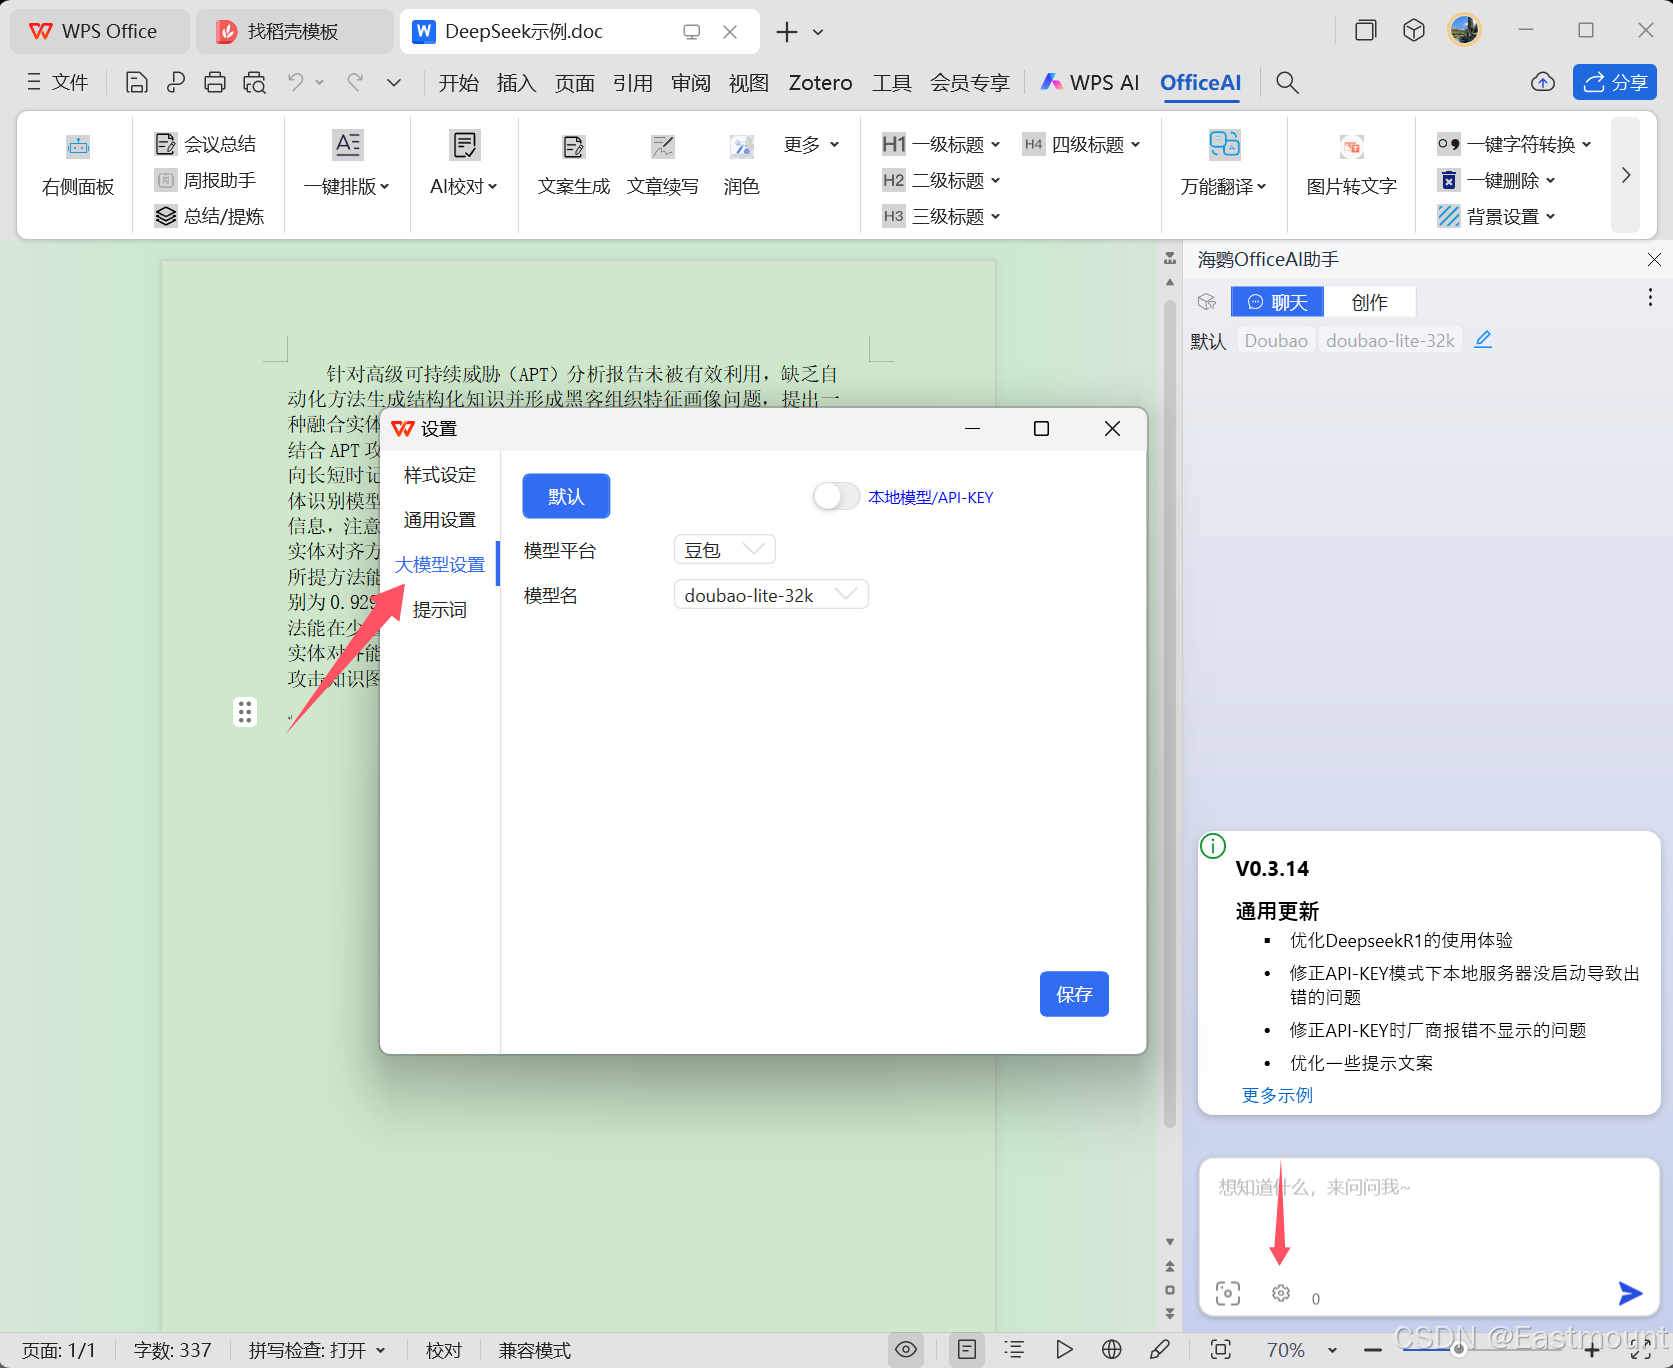Click the 文章续写 icon
Image resolution: width=1673 pixels, height=1368 pixels.
pyautogui.click(x=662, y=147)
